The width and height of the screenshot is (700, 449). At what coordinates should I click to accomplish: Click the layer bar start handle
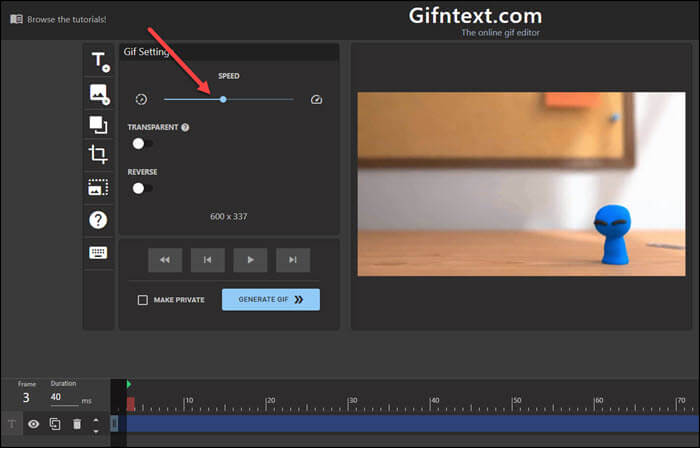[114, 424]
